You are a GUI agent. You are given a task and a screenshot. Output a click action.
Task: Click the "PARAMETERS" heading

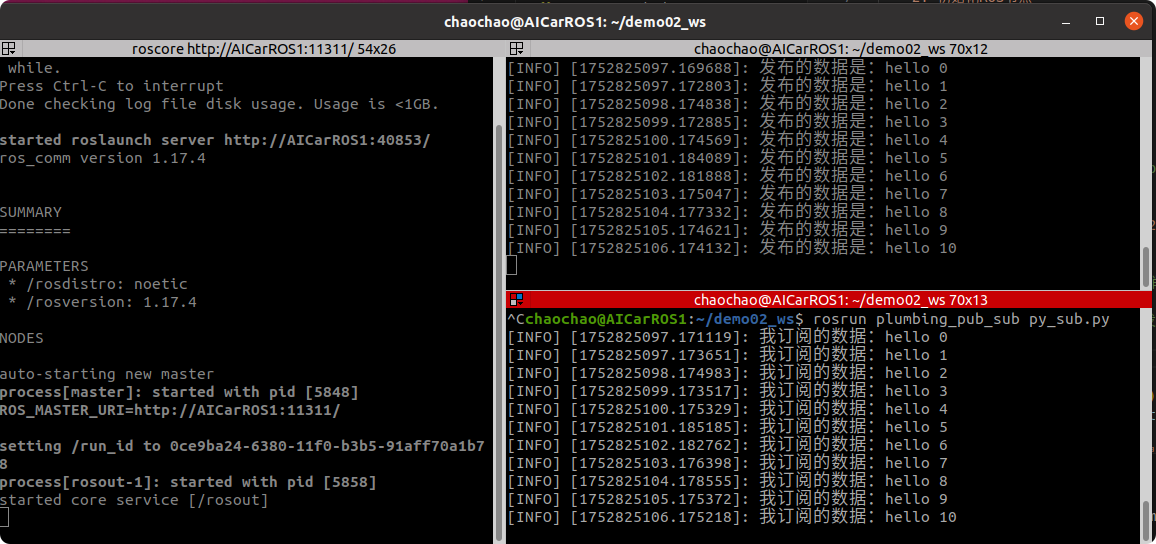[x=44, y=266]
